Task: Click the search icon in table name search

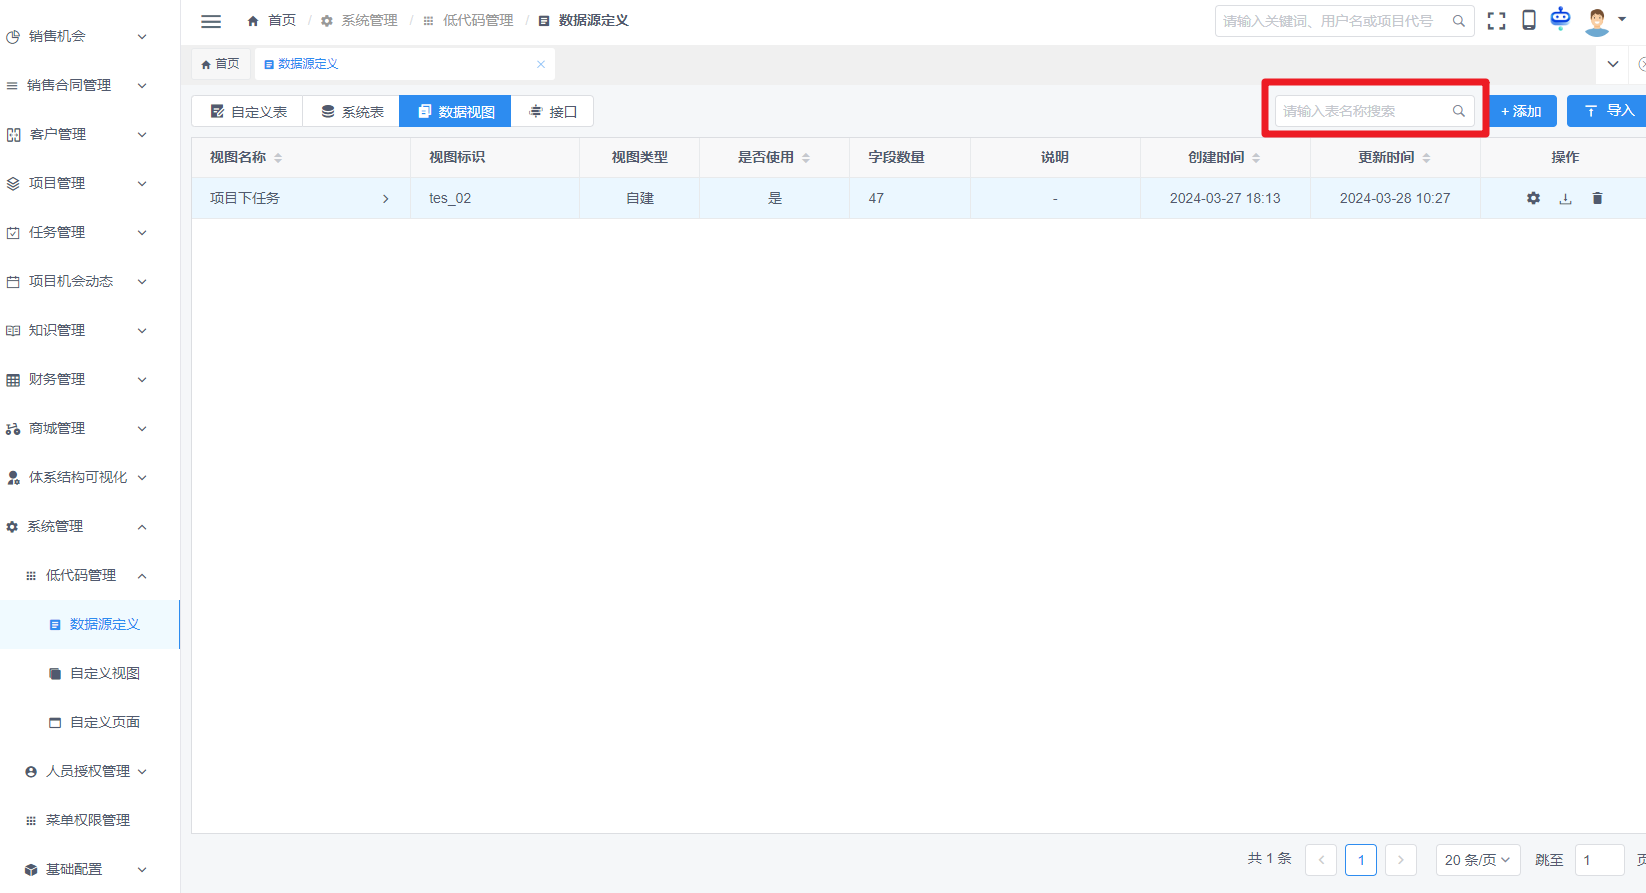Action: pyautogui.click(x=1458, y=111)
